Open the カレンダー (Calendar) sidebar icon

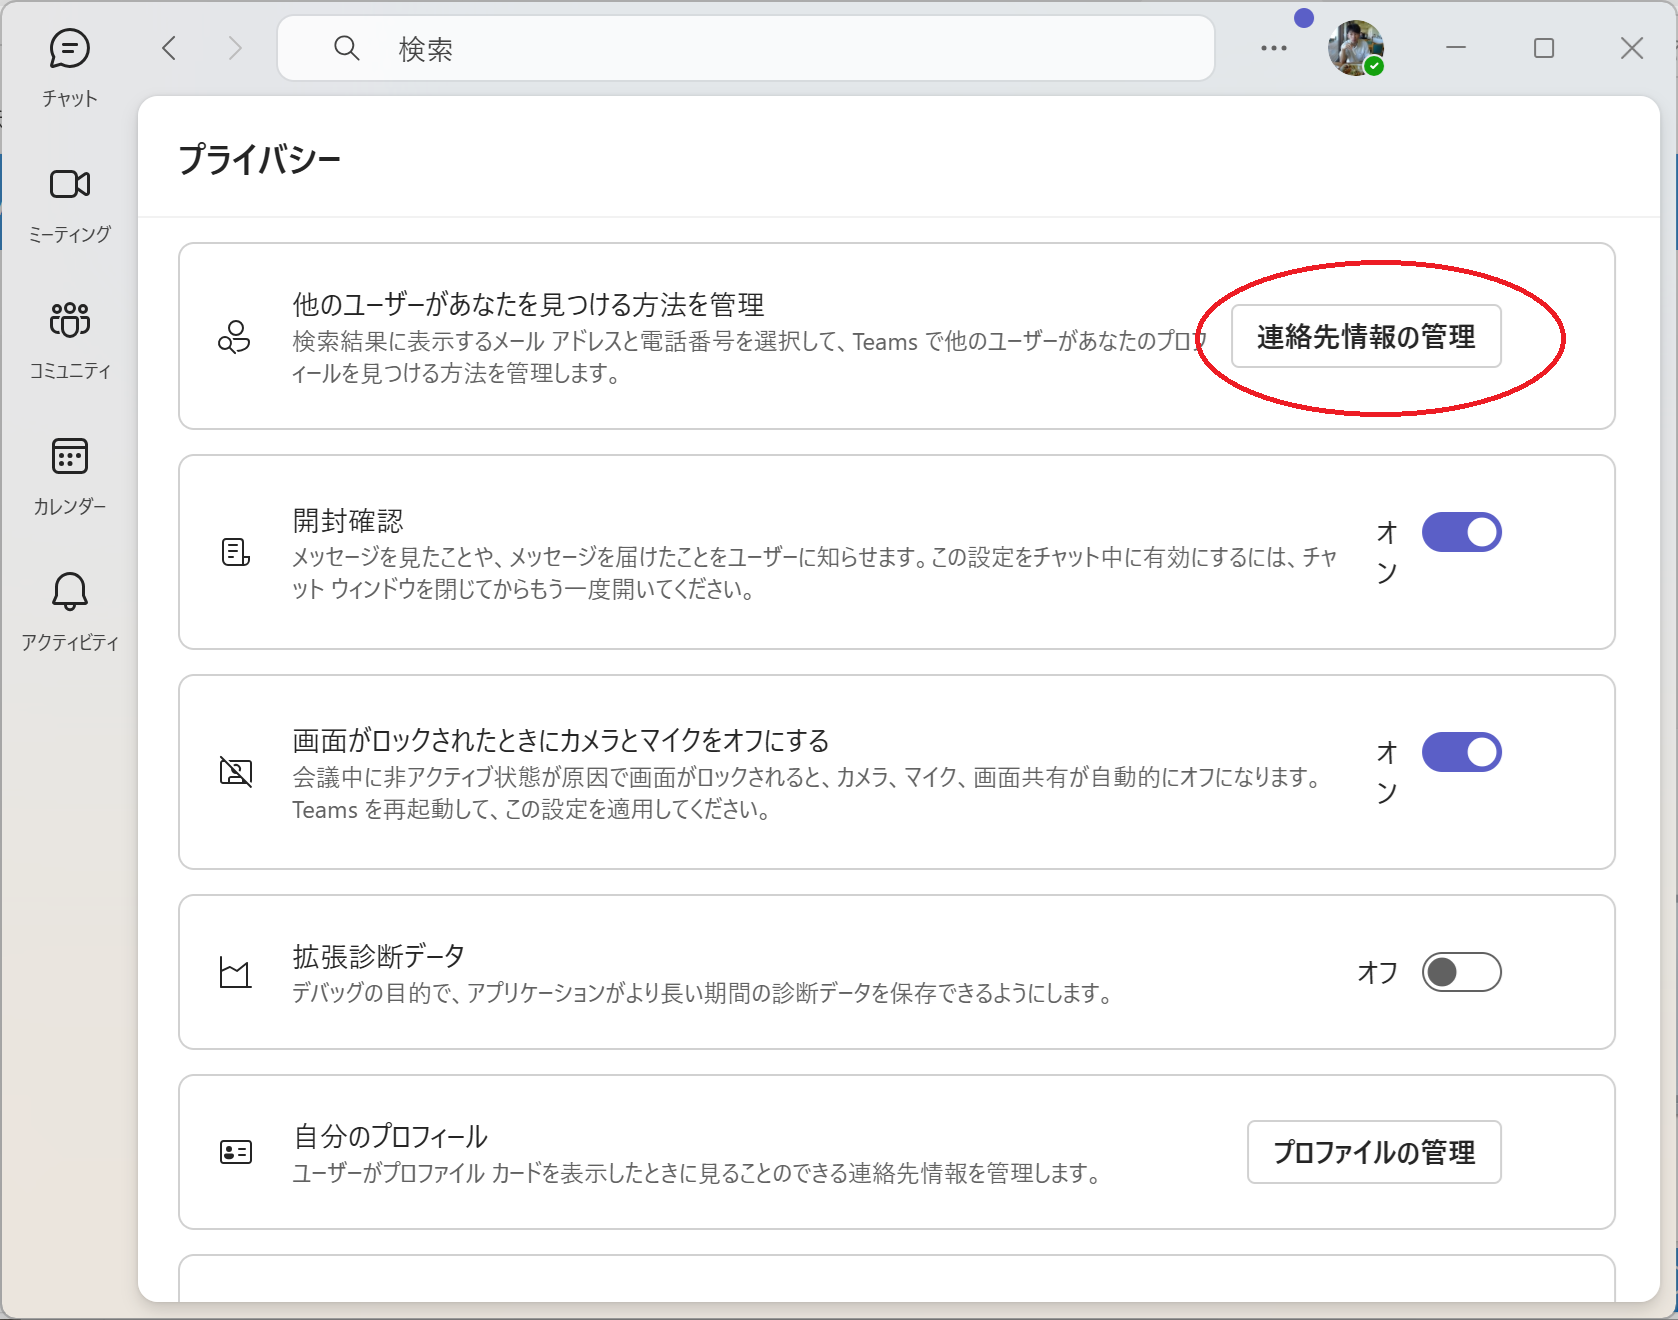click(x=69, y=457)
